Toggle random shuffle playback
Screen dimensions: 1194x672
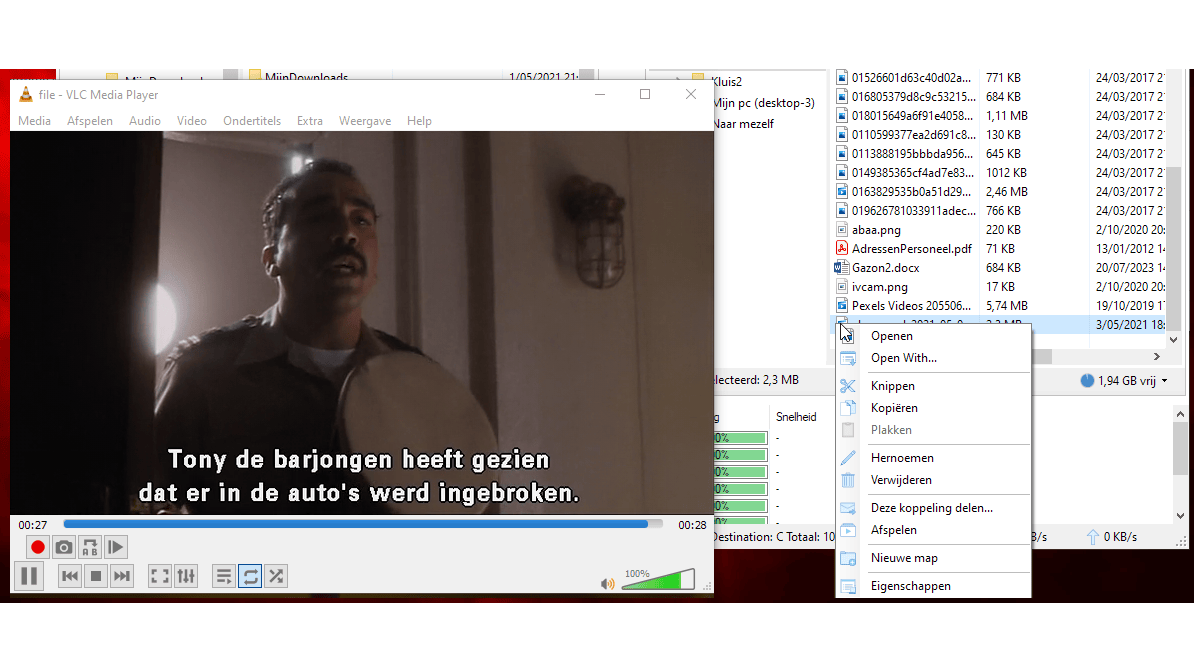coord(276,576)
